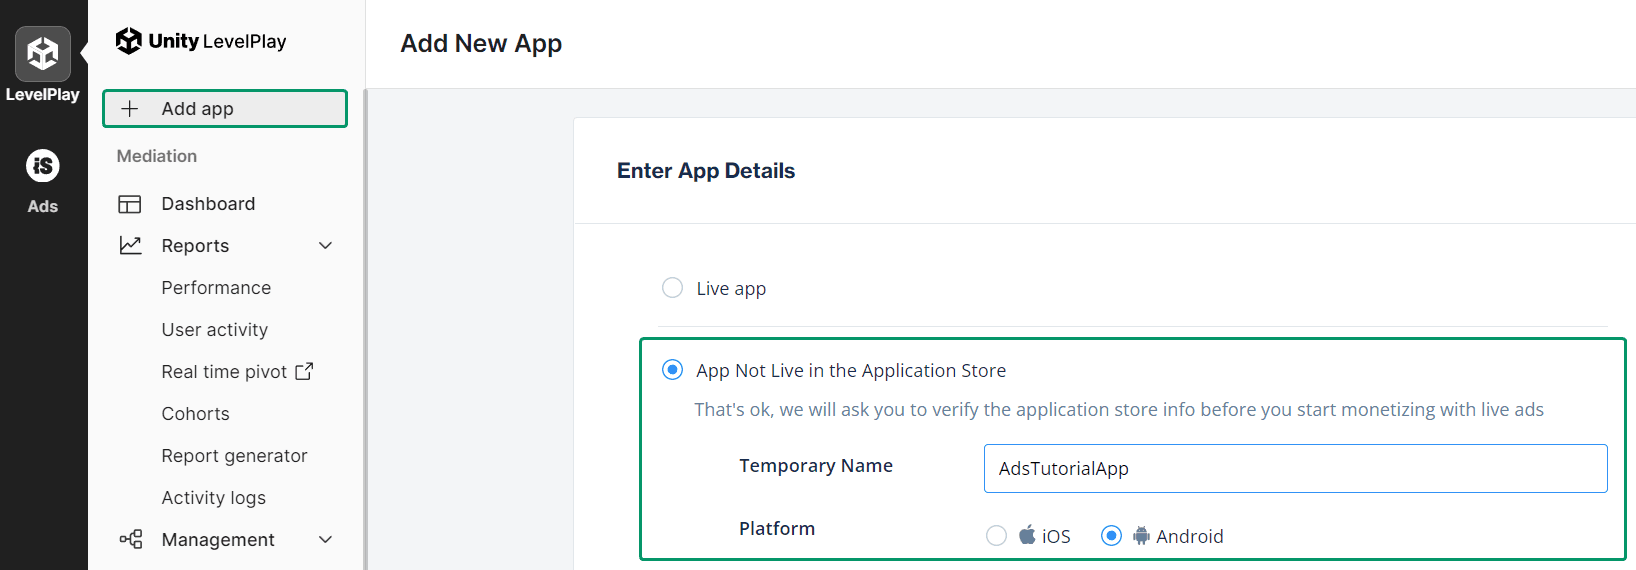Click the plus icon beside Add app

pos(130,109)
